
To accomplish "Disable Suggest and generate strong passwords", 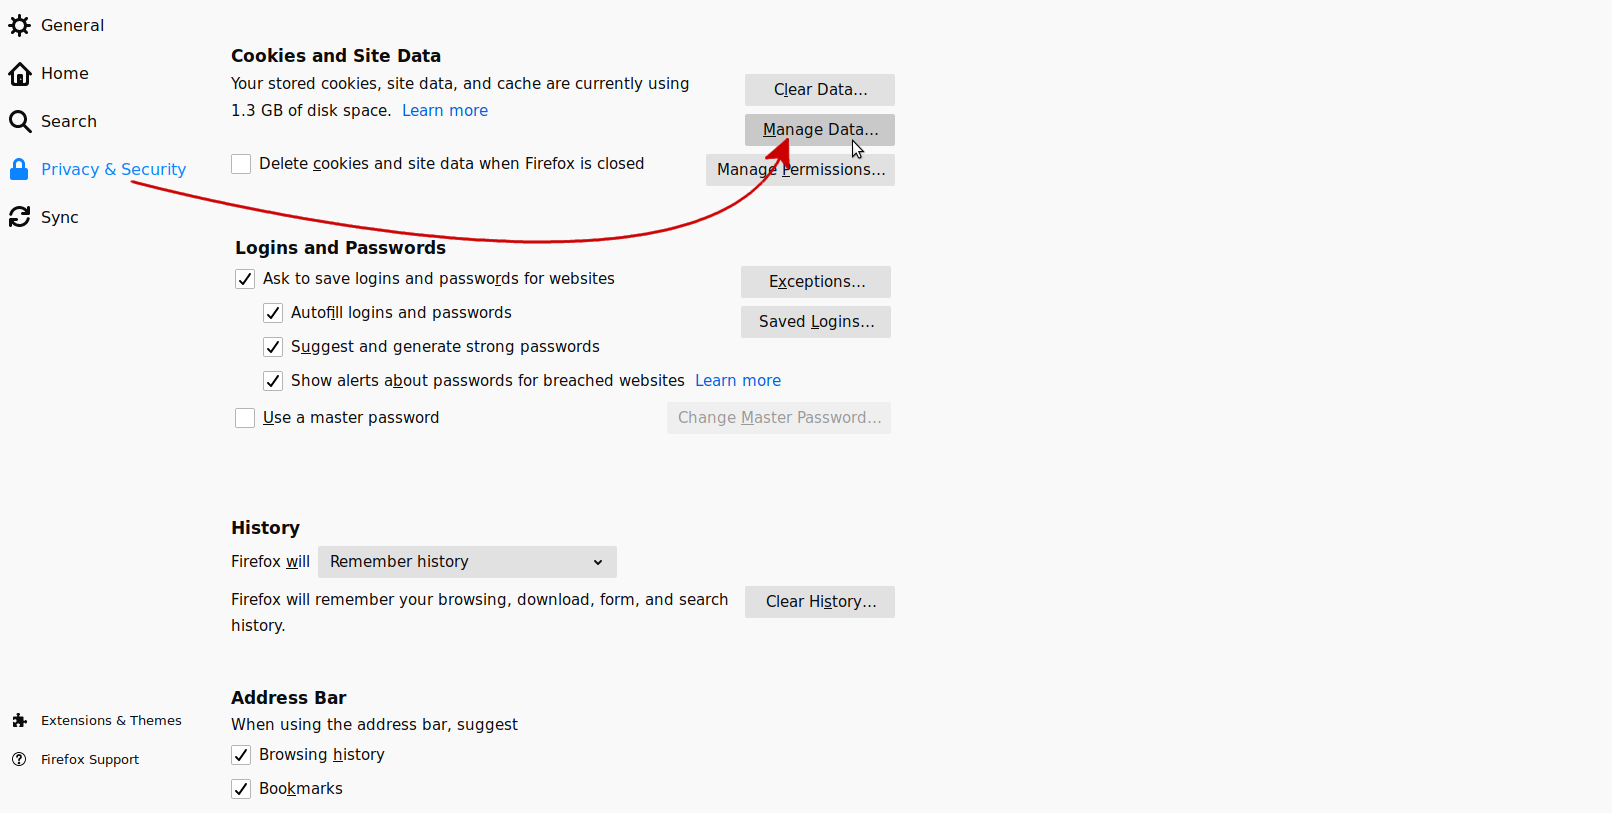I will point(273,347).
